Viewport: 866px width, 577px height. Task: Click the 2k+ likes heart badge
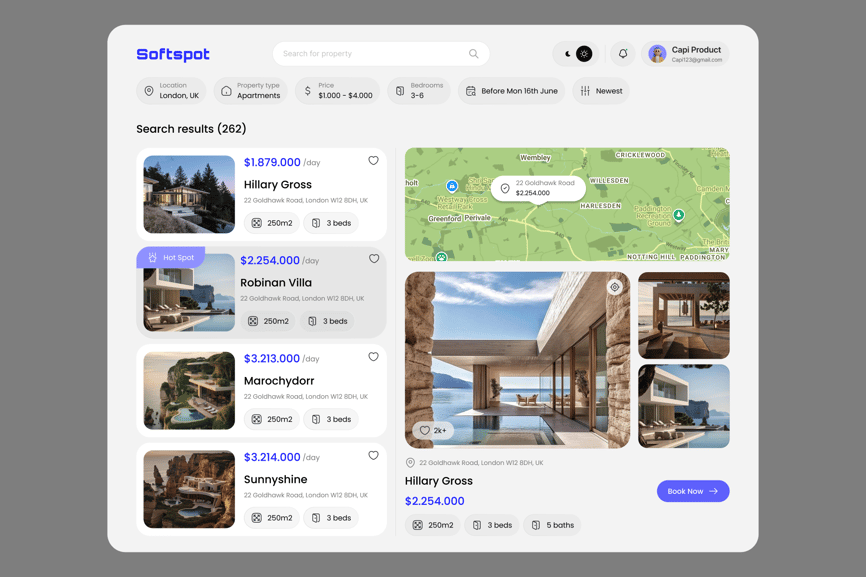click(432, 430)
